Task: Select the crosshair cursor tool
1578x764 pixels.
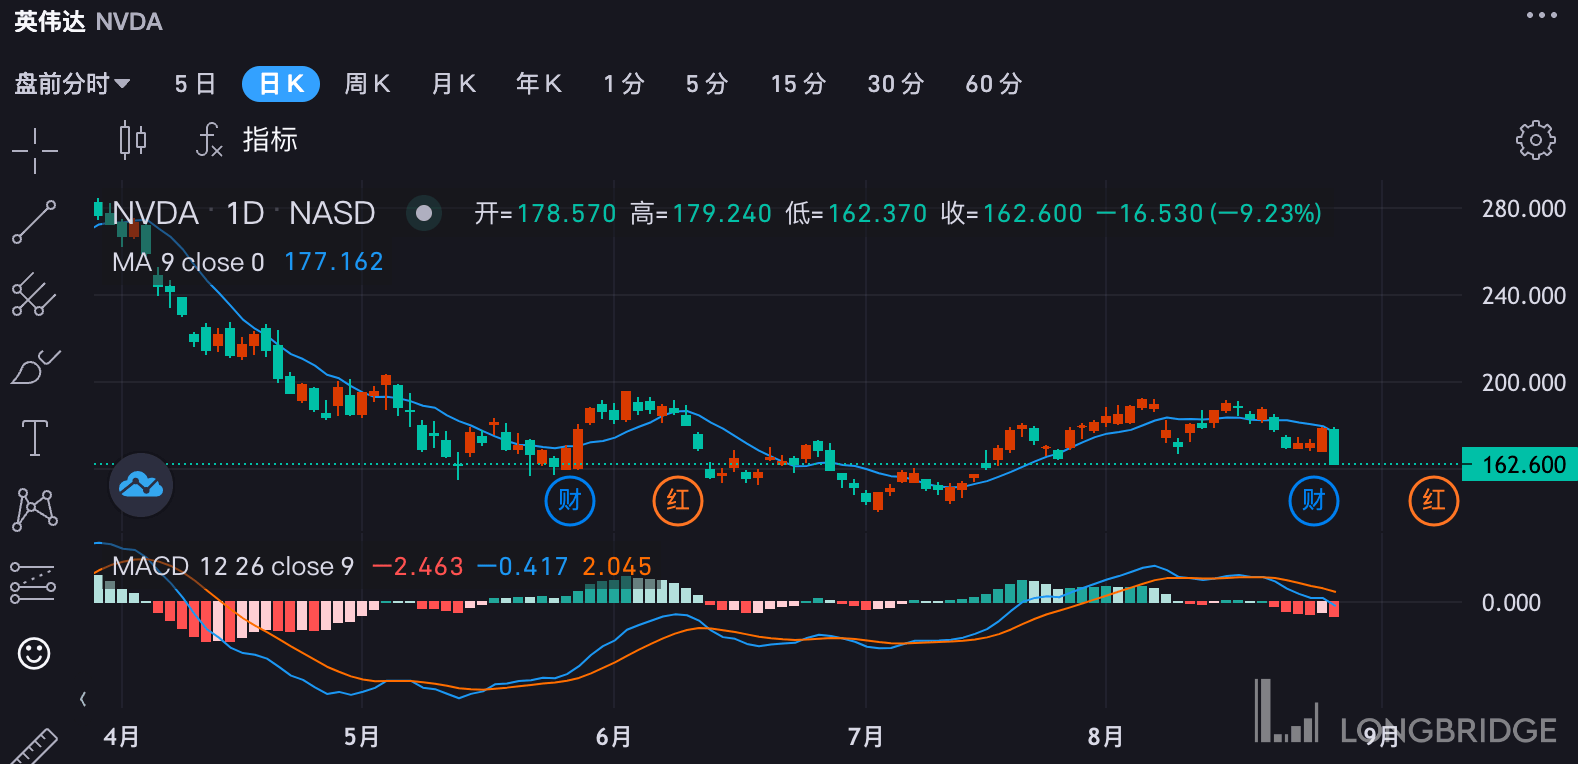Action: (35, 151)
